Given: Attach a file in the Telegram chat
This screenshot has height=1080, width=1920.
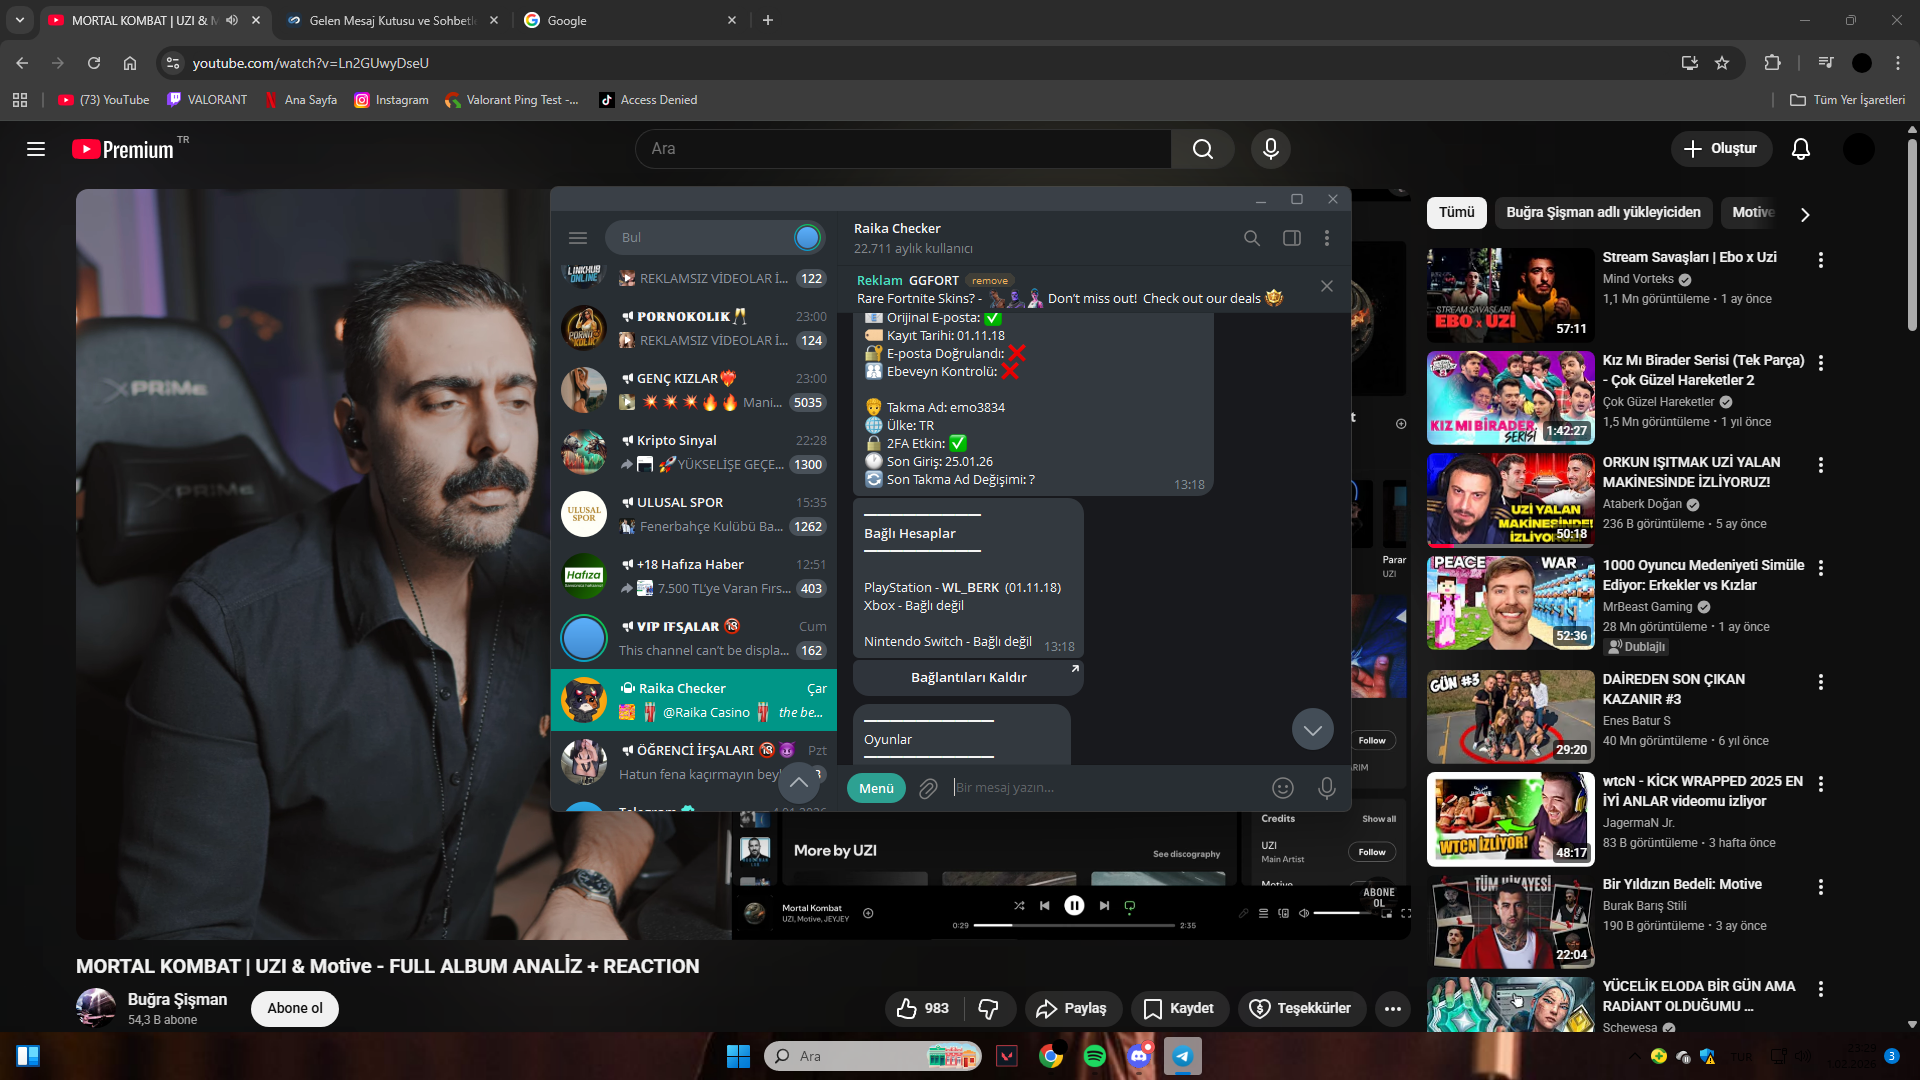Looking at the screenshot, I should [x=928, y=788].
